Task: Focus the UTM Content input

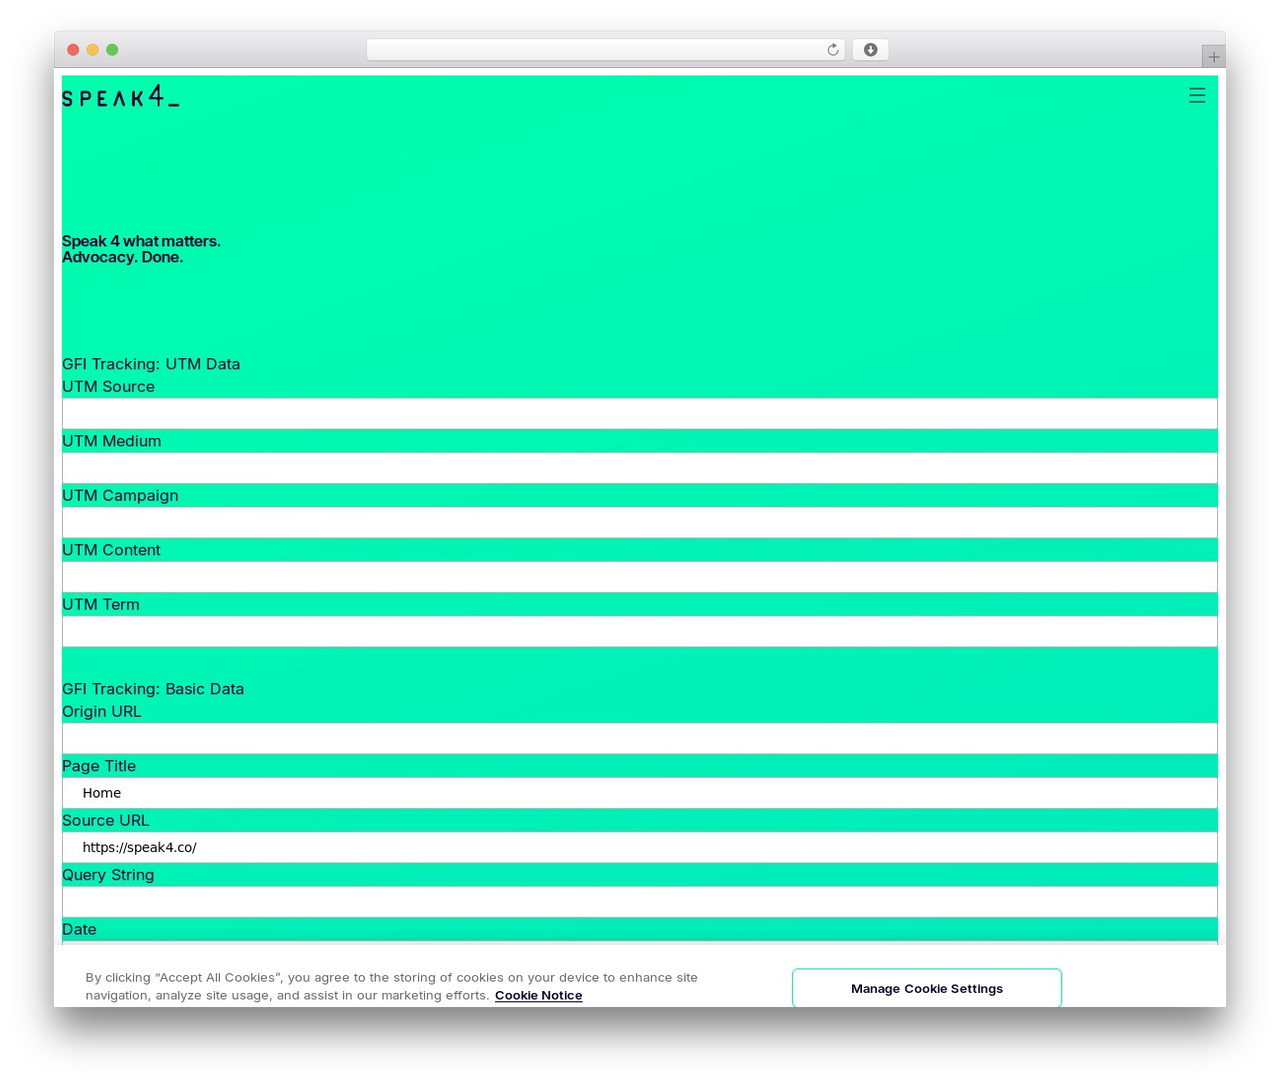Action: [x=640, y=577]
